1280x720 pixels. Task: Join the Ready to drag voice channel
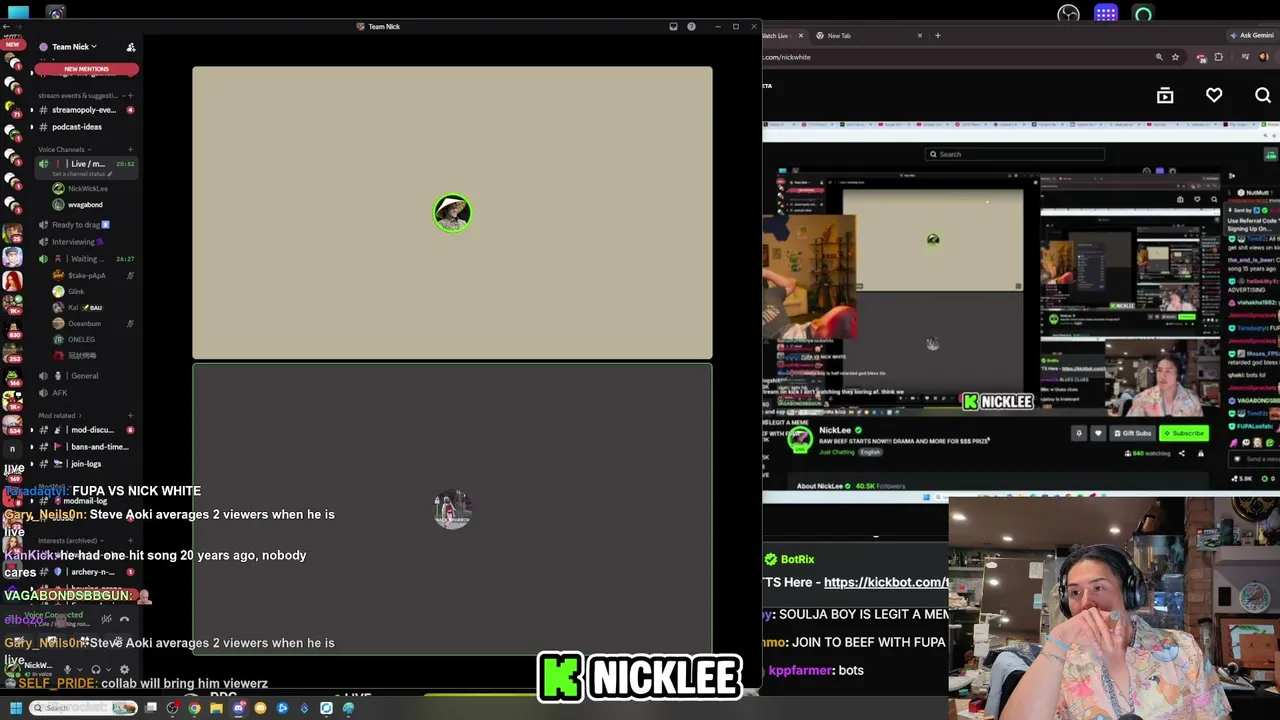click(x=76, y=225)
